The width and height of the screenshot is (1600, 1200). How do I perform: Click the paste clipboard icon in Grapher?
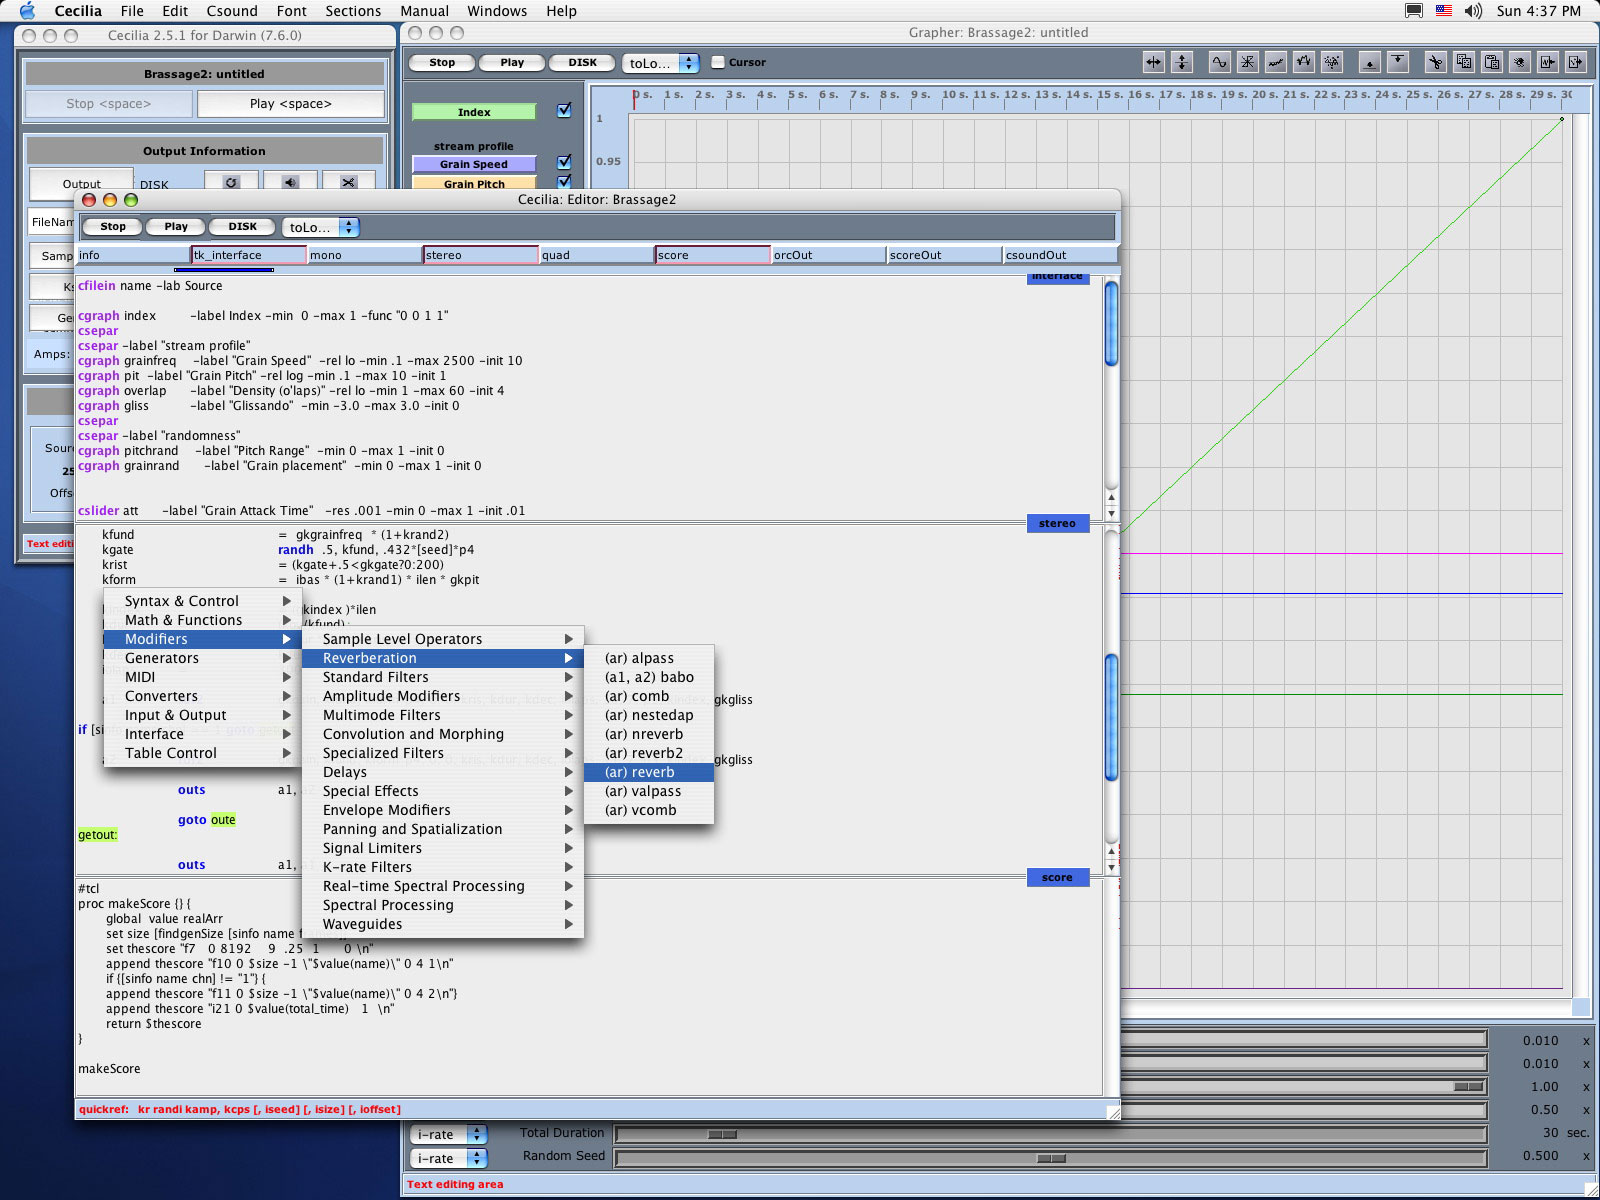pos(1492,62)
